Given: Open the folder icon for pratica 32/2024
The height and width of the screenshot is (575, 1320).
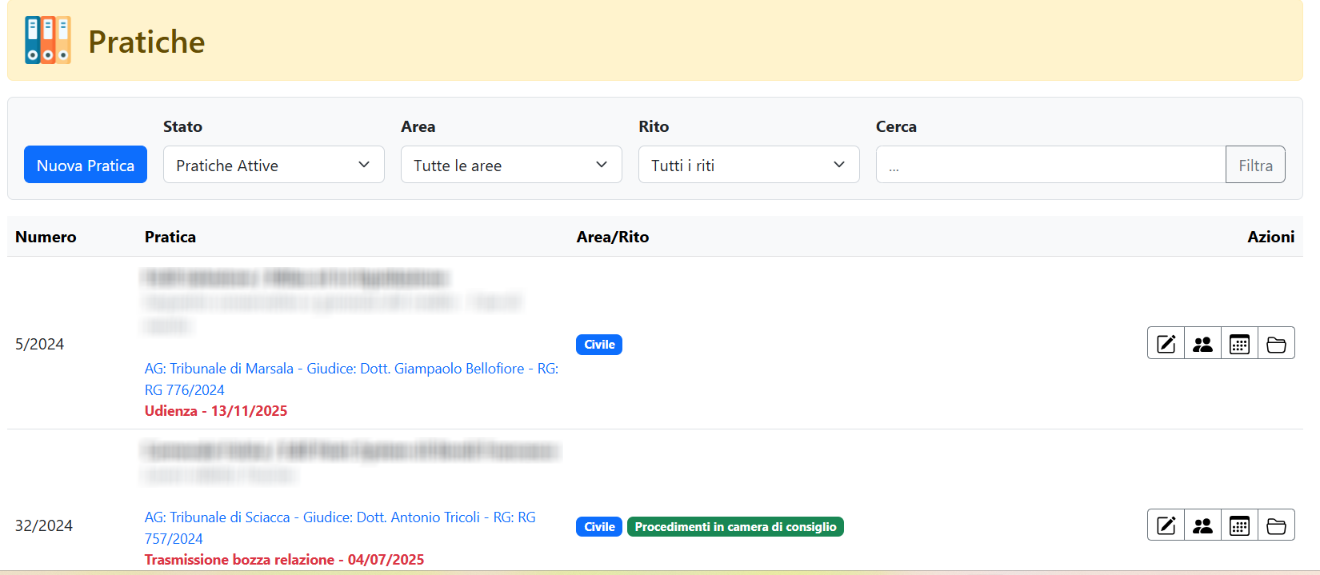Looking at the screenshot, I should click(1276, 525).
